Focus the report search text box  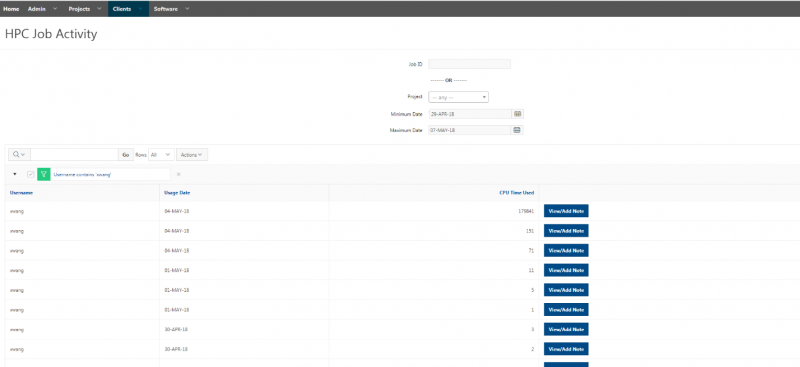[x=74, y=155]
